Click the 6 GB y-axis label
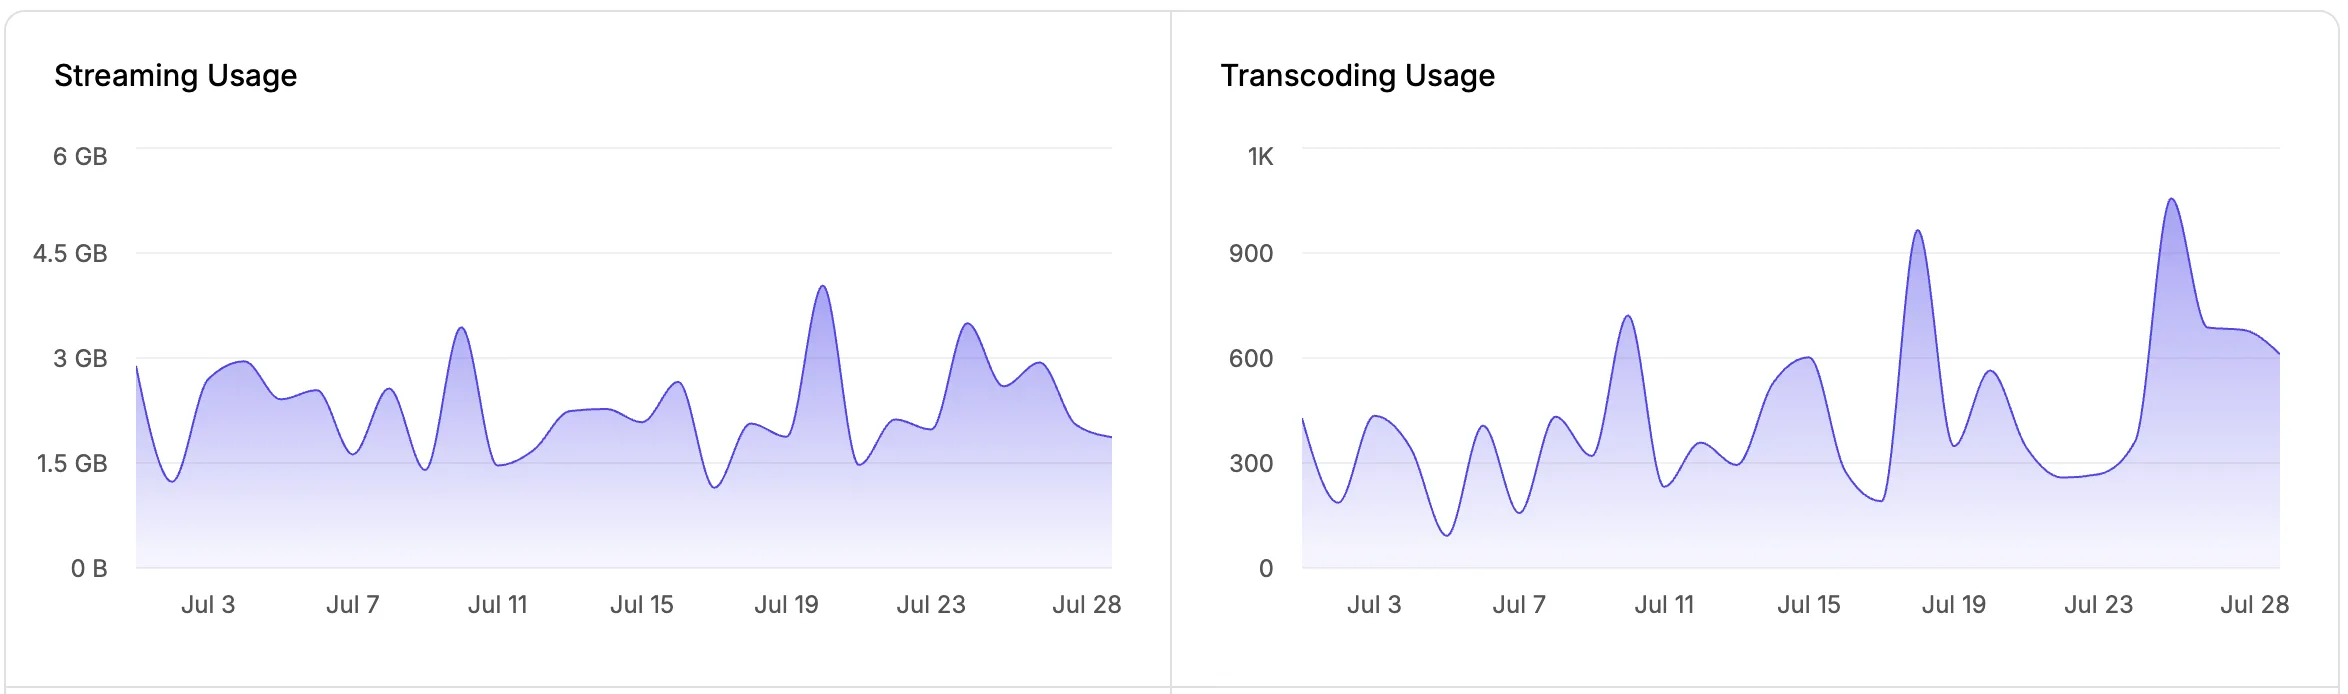Viewport: 2348px width, 694px height. (80, 156)
